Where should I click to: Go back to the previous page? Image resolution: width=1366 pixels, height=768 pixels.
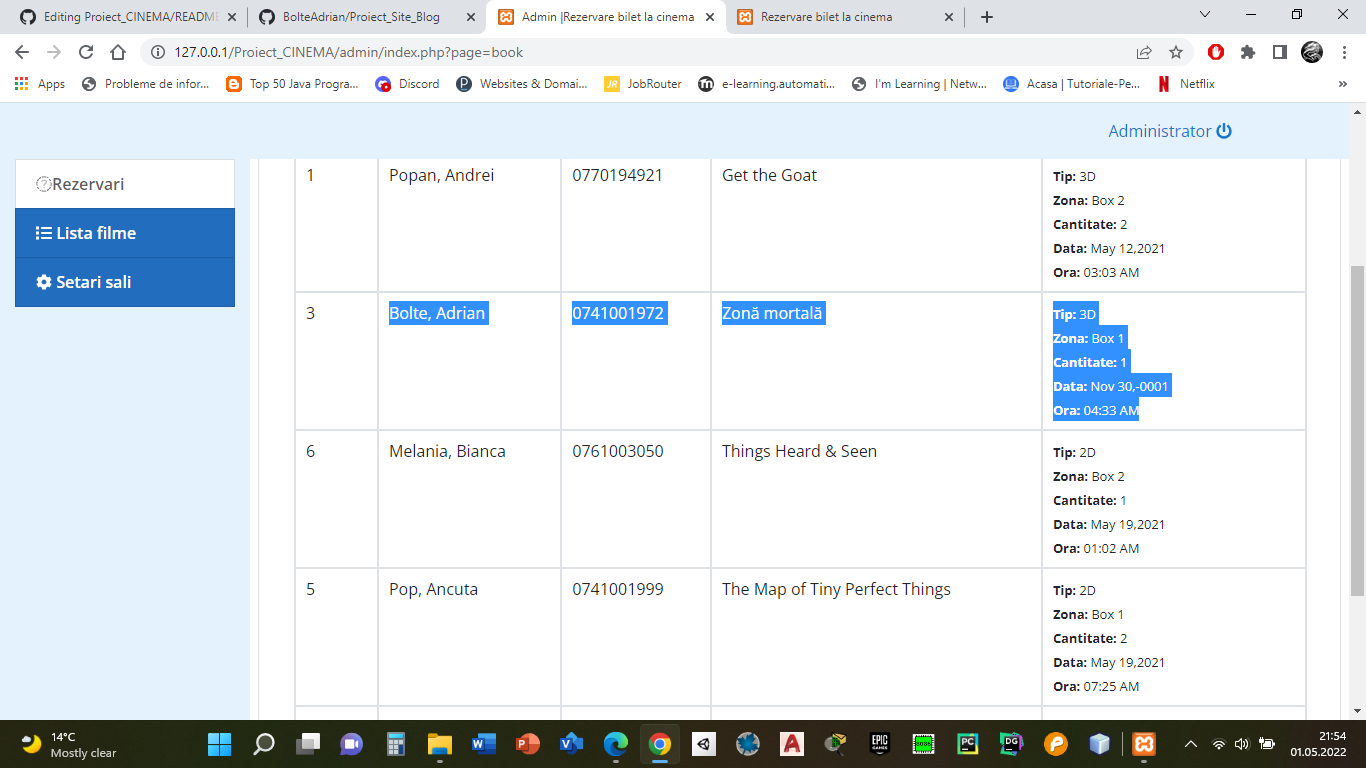pos(22,52)
